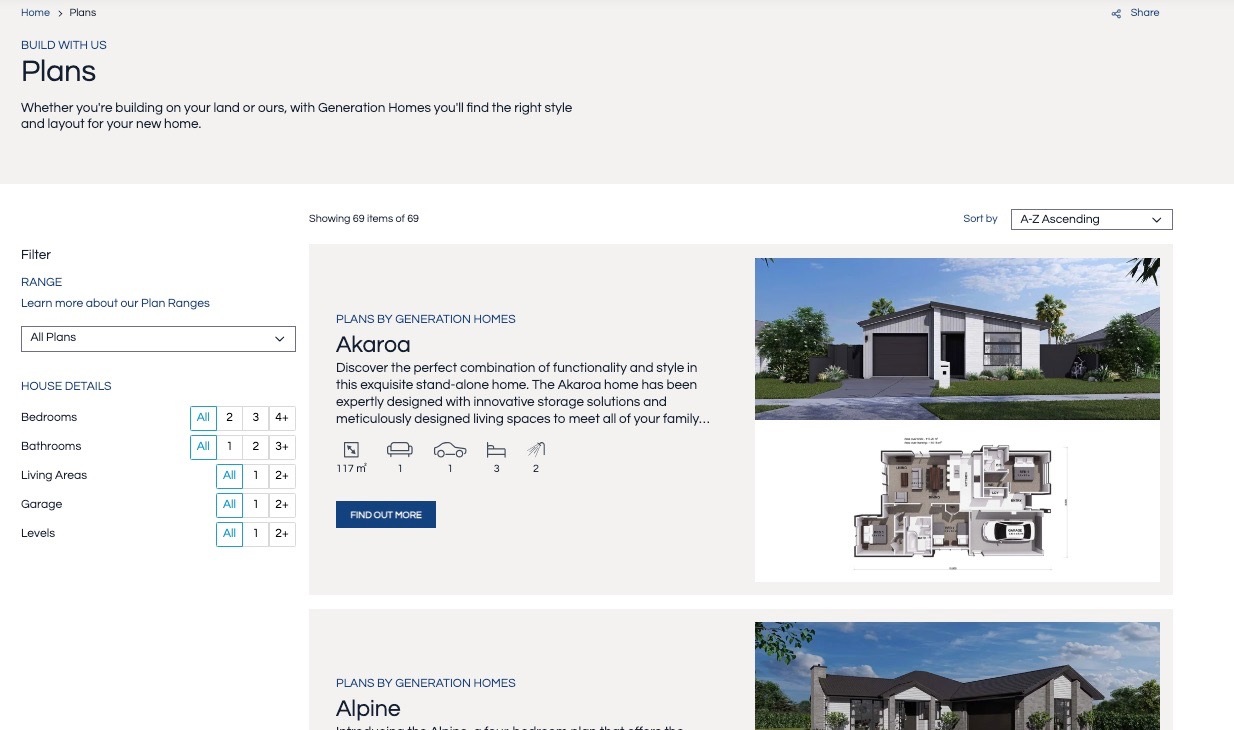Click 'Plans by Generation Homes' above Alpine
The width and height of the screenshot is (1234, 730).
click(x=426, y=683)
